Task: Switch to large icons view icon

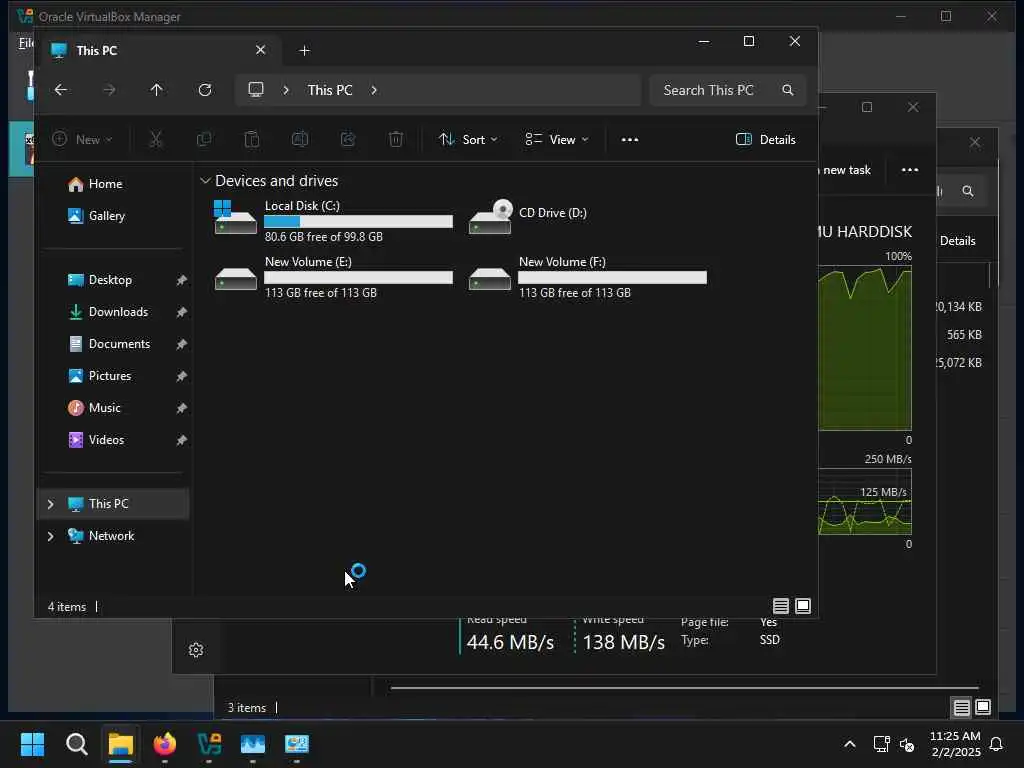Action: 803,606
